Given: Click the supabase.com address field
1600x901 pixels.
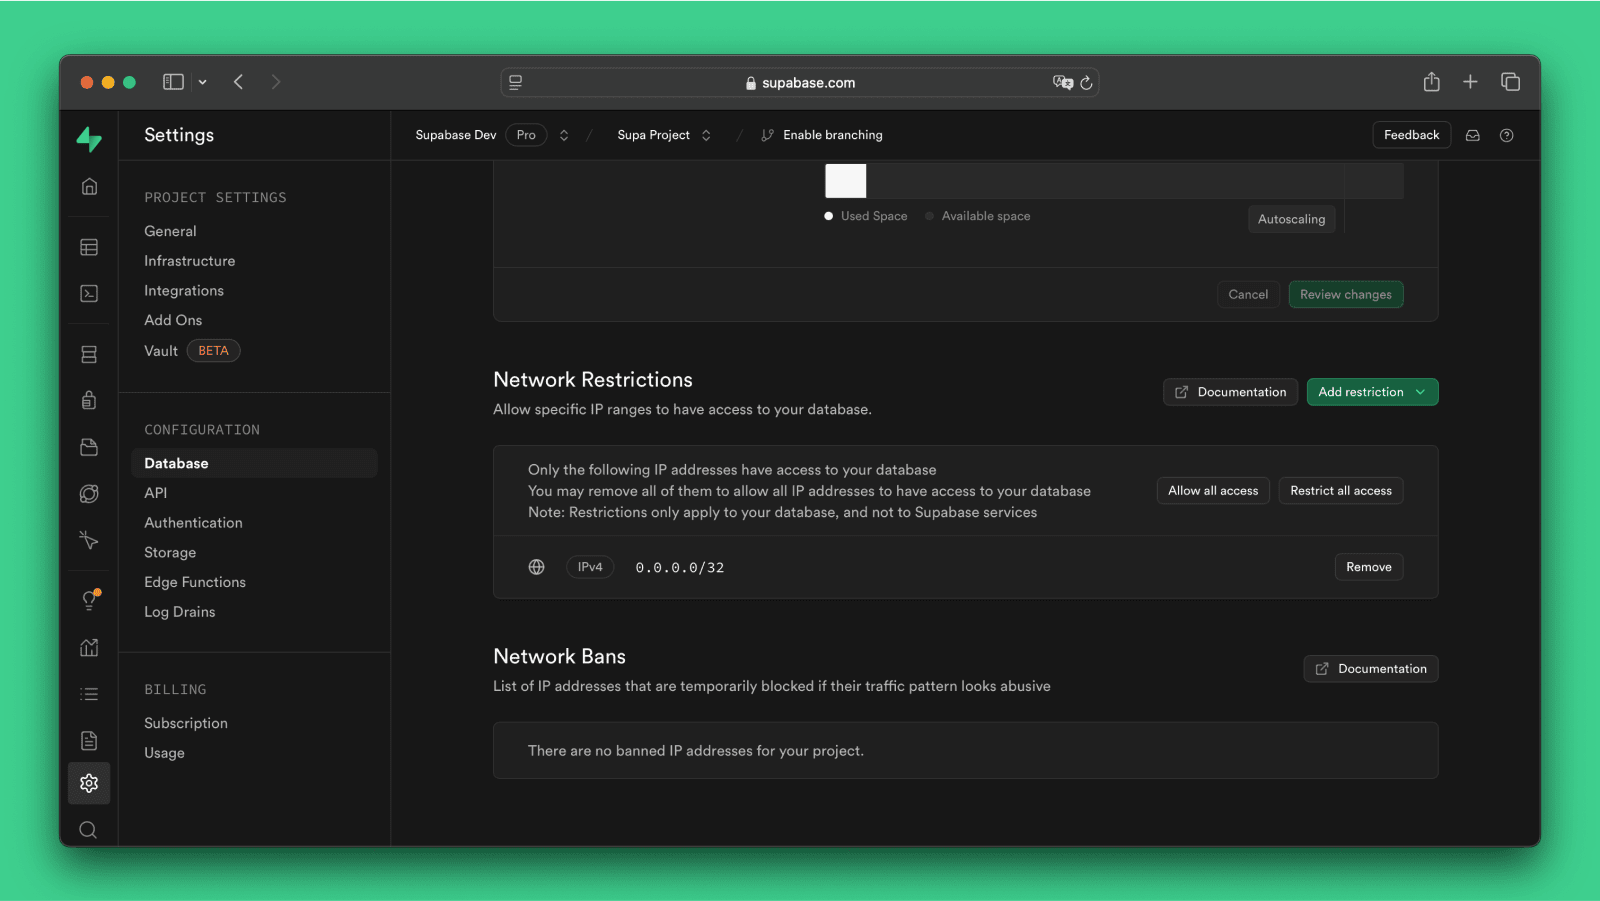Looking at the screenshot, I should pos(800,82).
